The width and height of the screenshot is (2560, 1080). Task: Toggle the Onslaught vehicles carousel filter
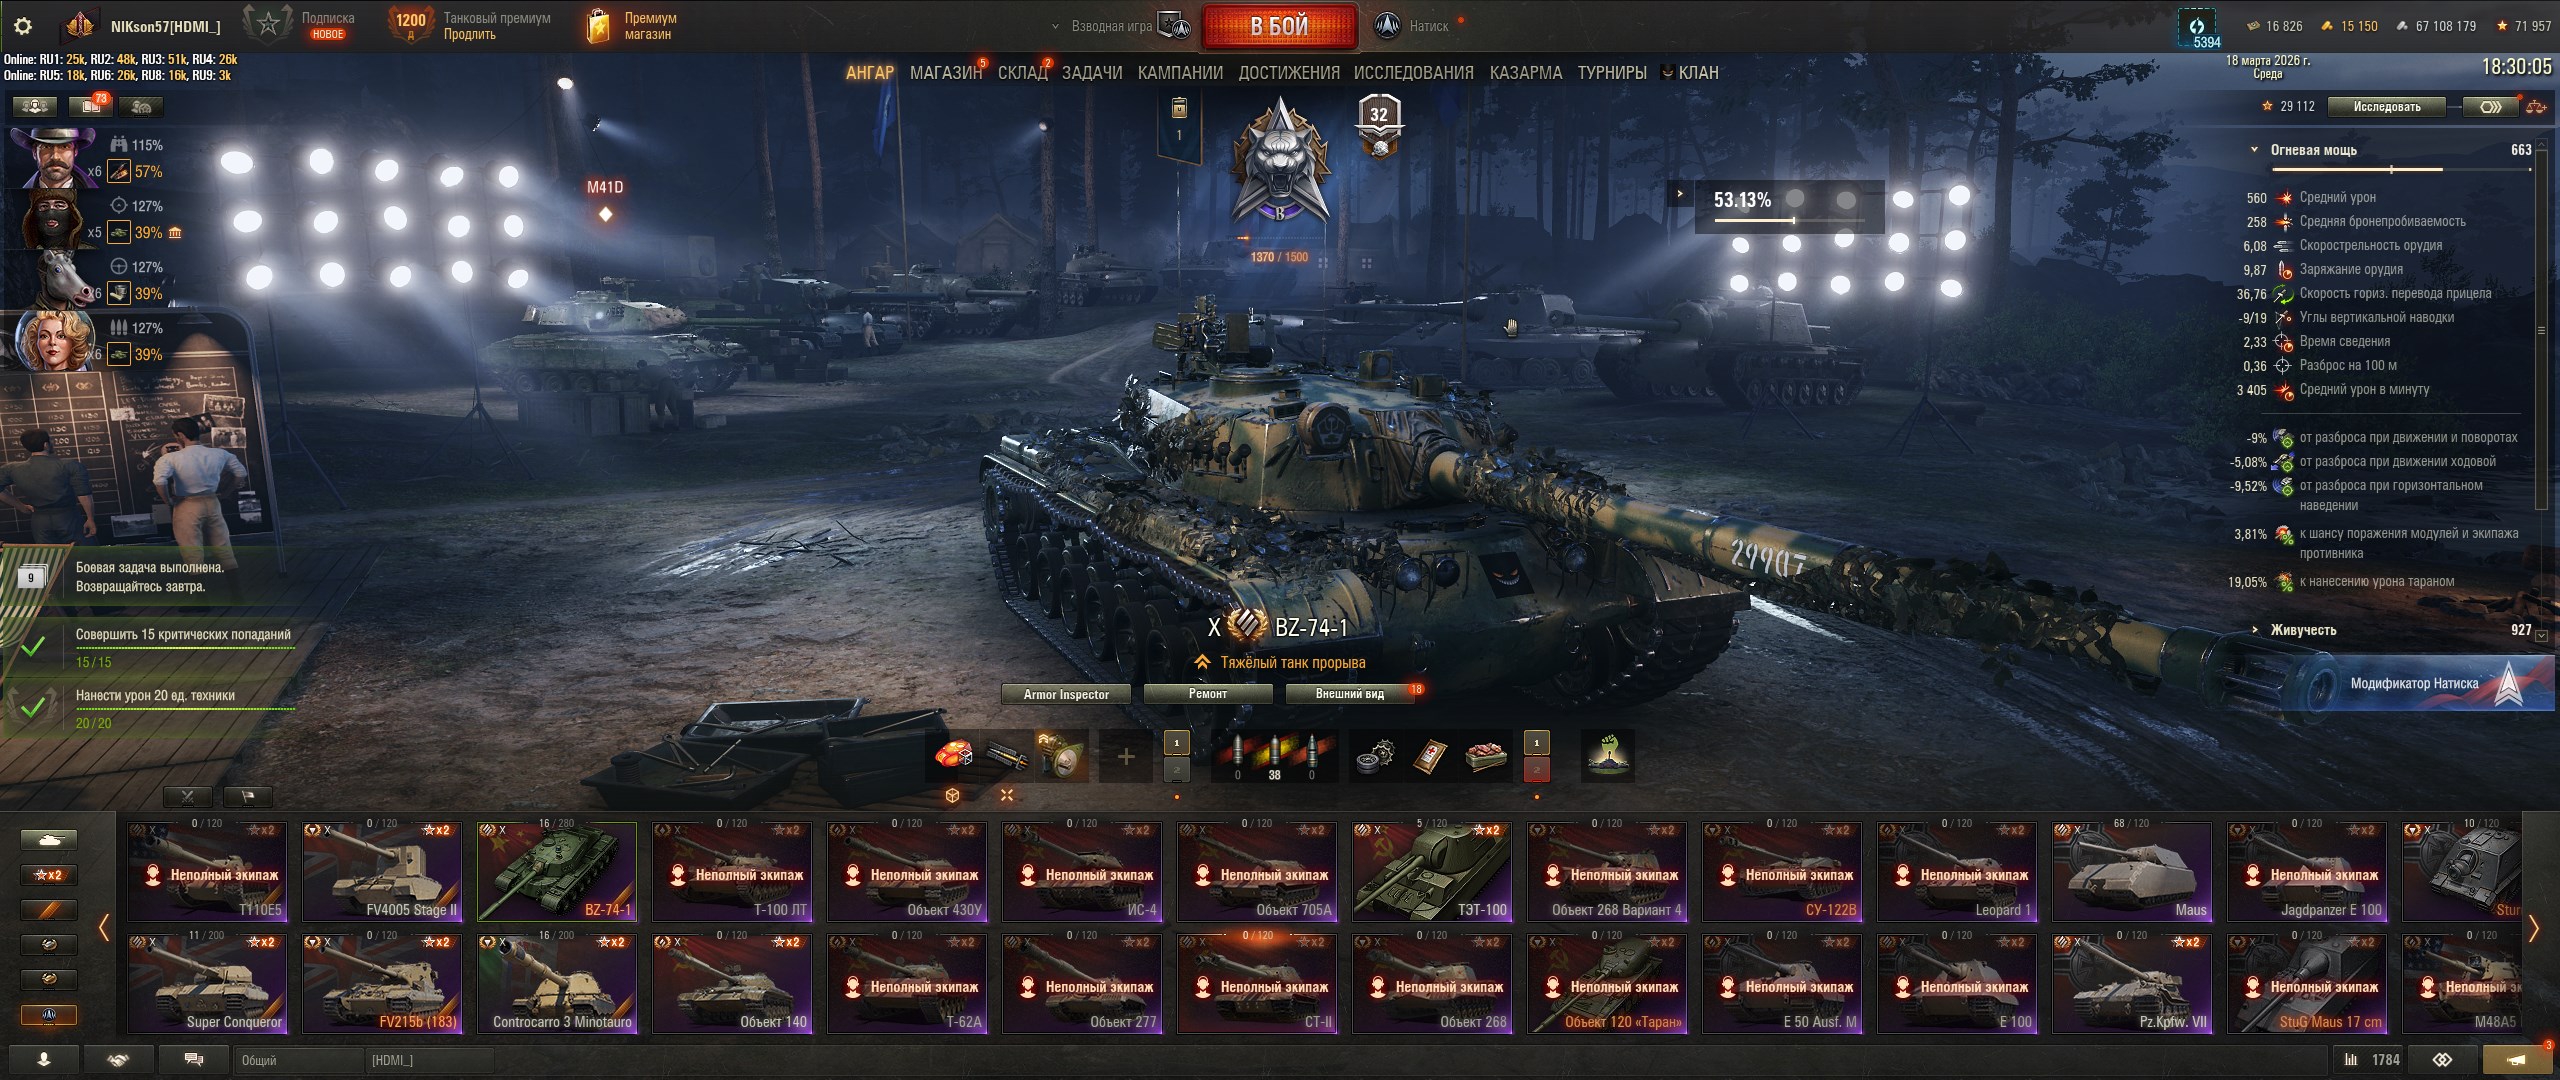coord(48,1014)
